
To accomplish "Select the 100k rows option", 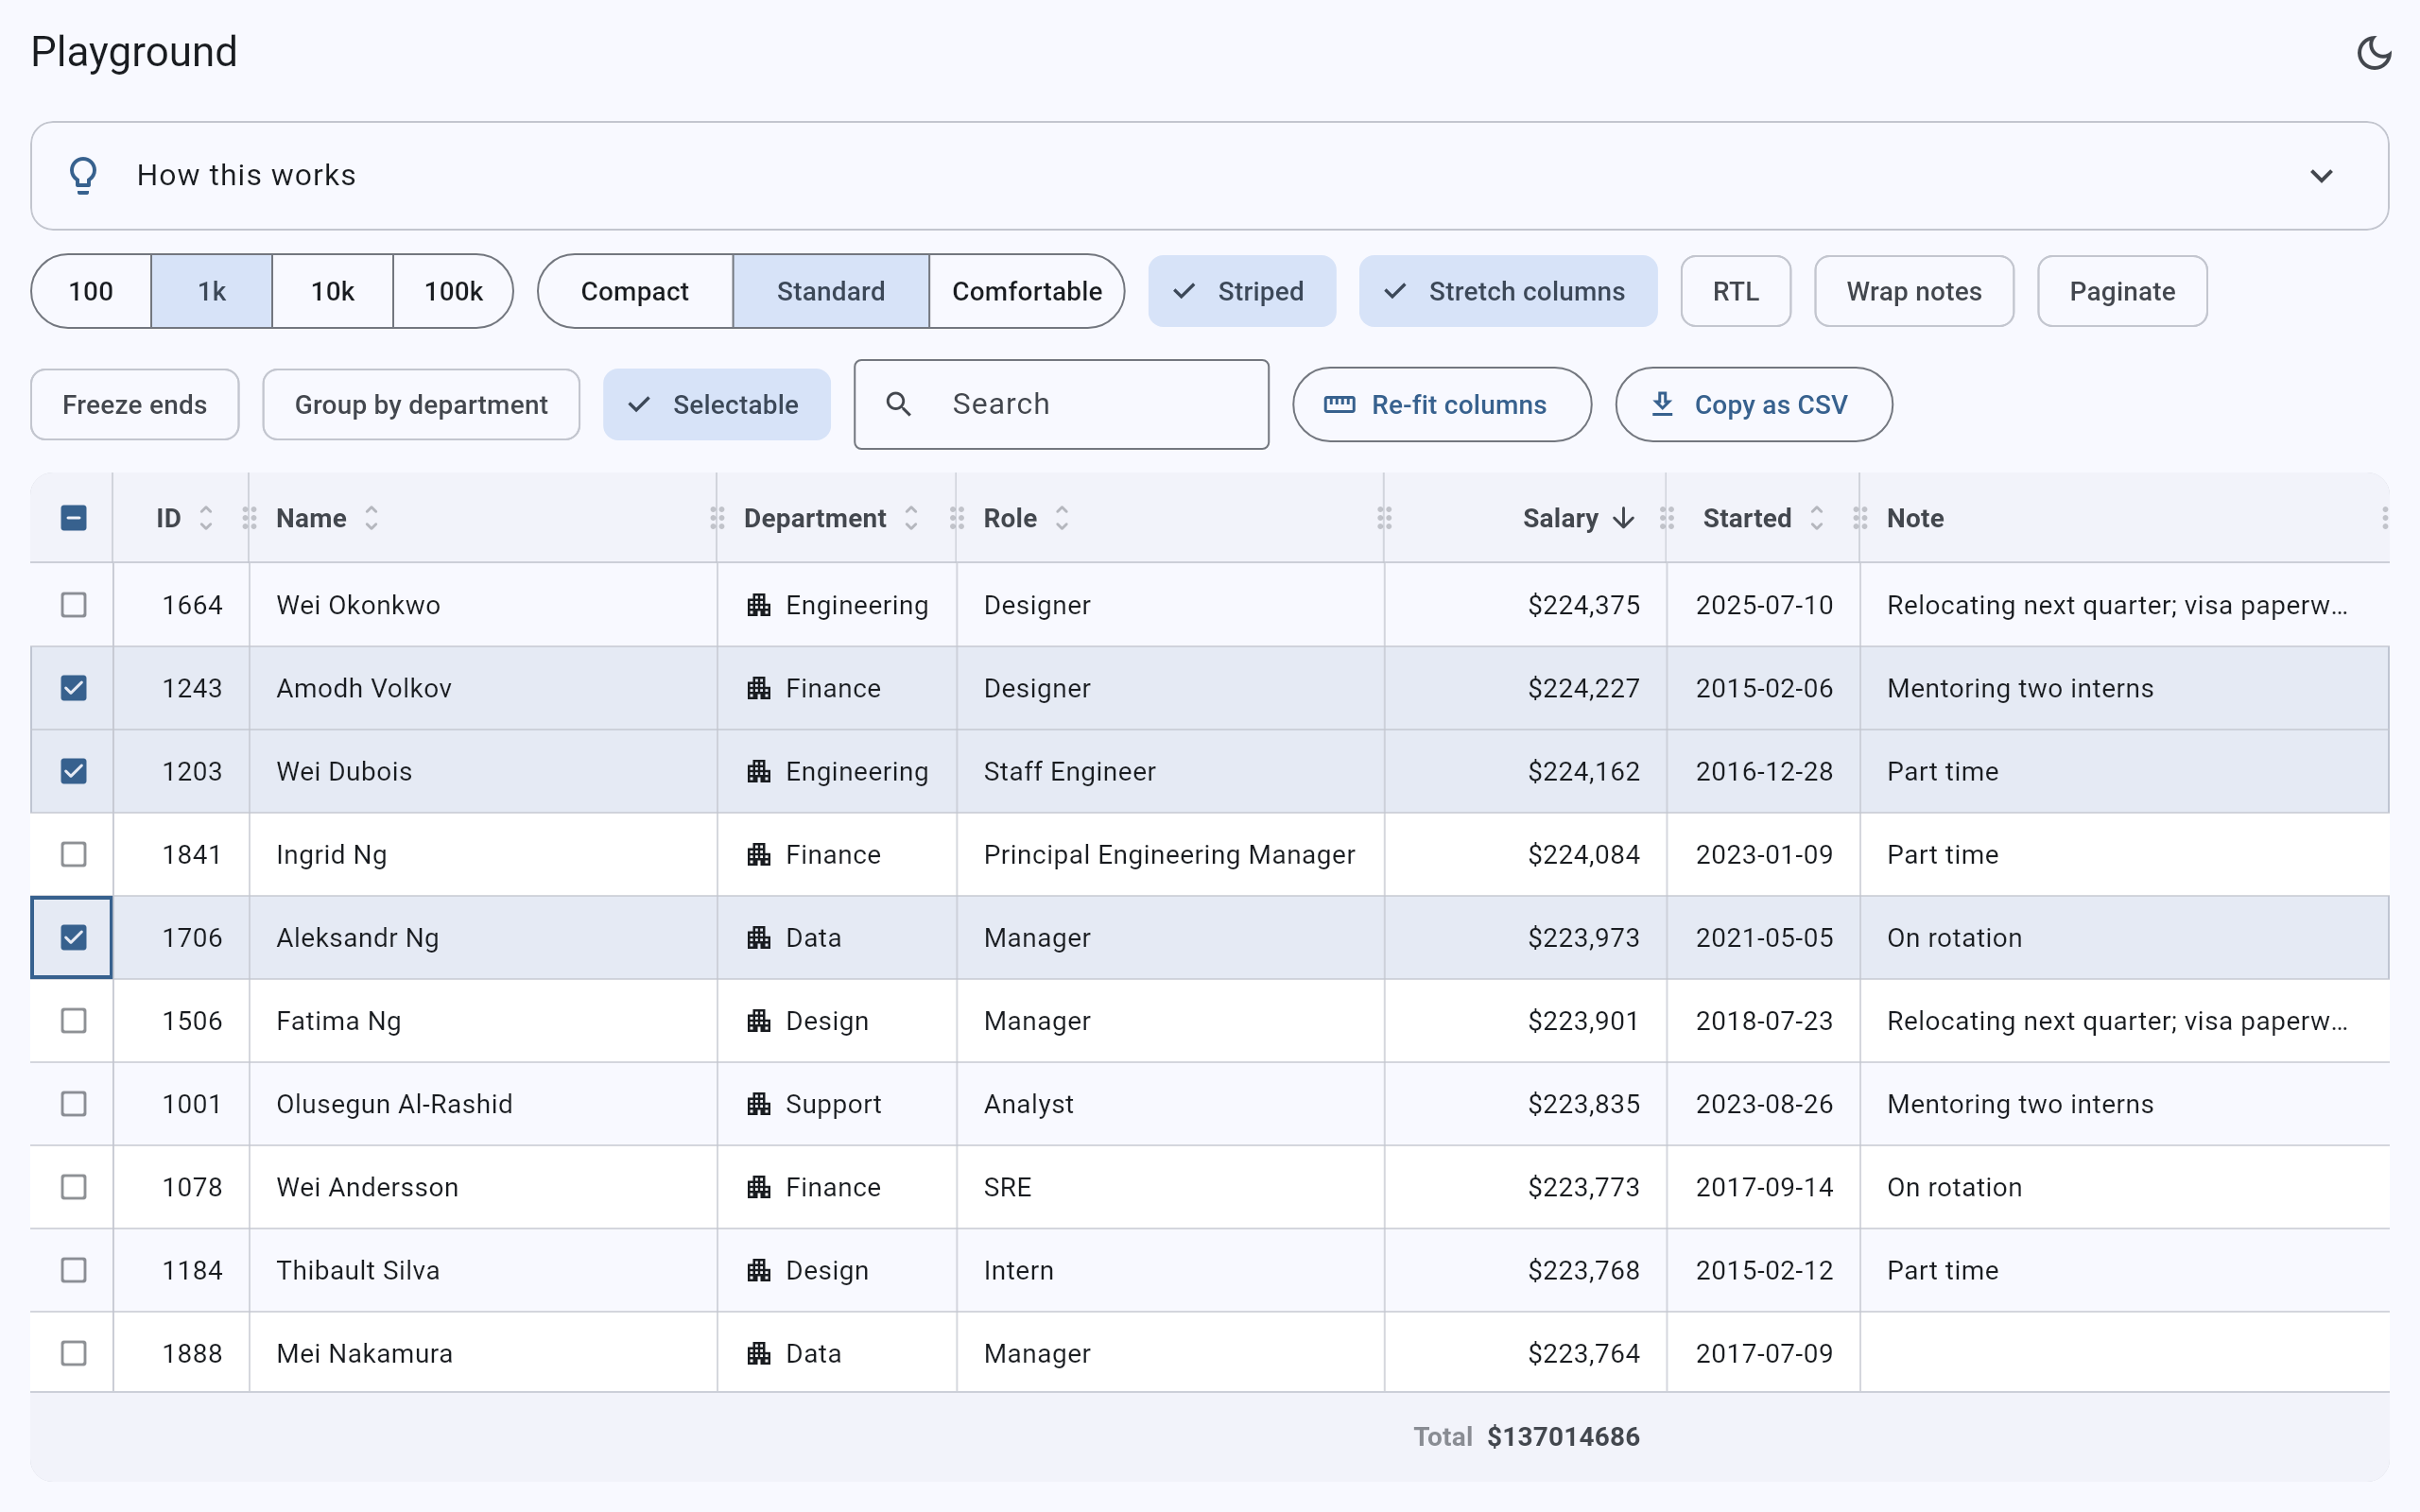I will 453,291.
